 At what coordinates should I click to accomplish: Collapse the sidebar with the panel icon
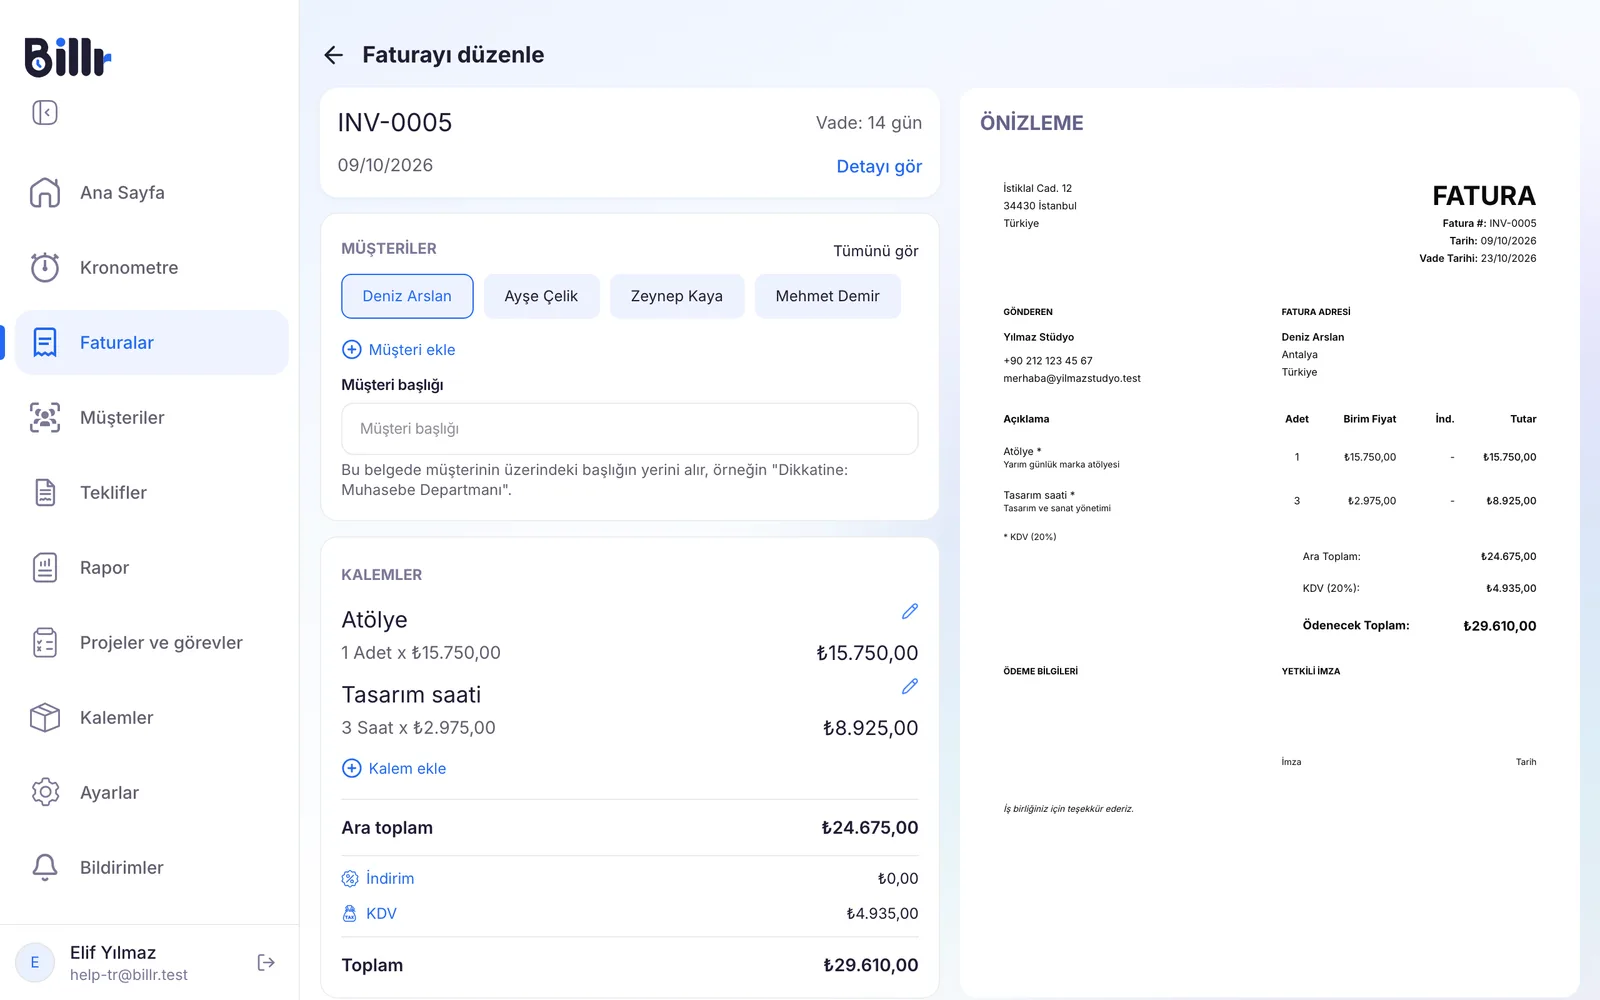tap(45, 112)
